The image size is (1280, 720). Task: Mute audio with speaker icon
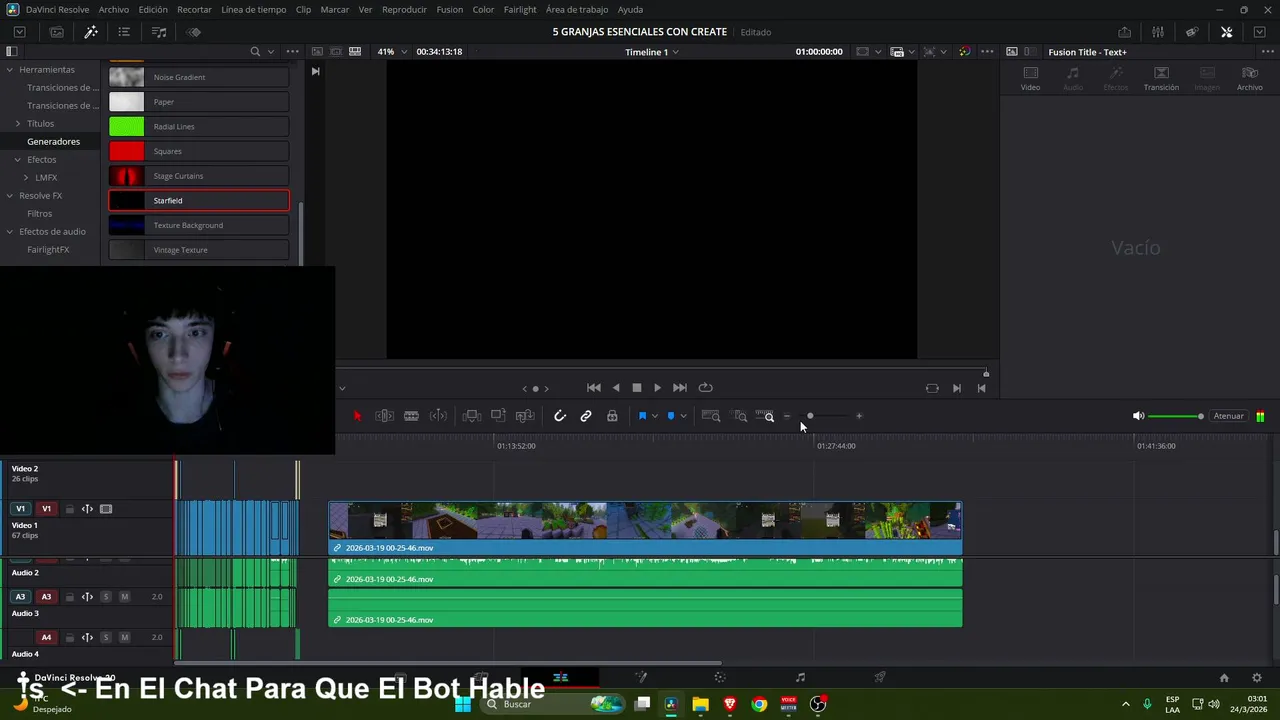pyautogui.click(x=1138, y=416)
